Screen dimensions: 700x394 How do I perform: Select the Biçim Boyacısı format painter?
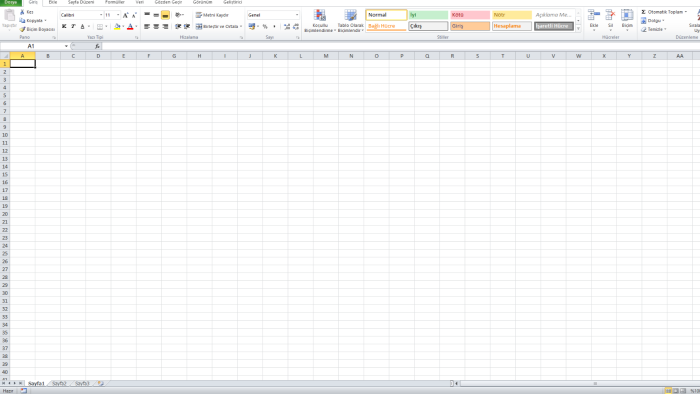coord(37,29)
